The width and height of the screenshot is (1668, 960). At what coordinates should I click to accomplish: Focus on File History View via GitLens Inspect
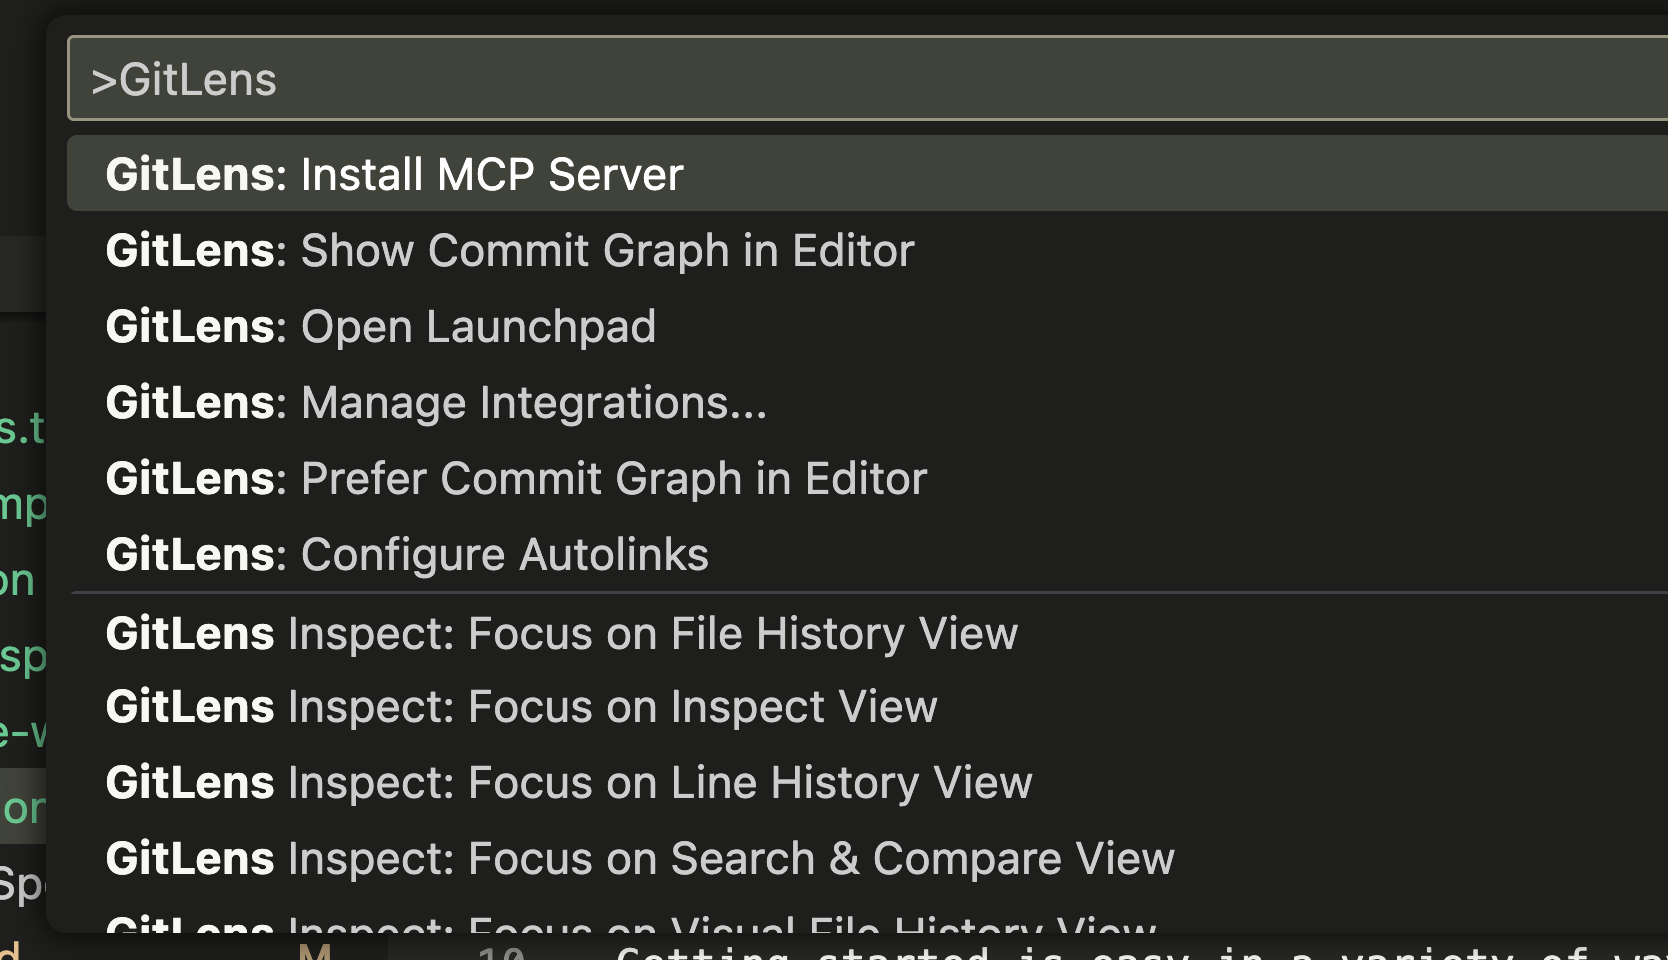coord(560,632)
